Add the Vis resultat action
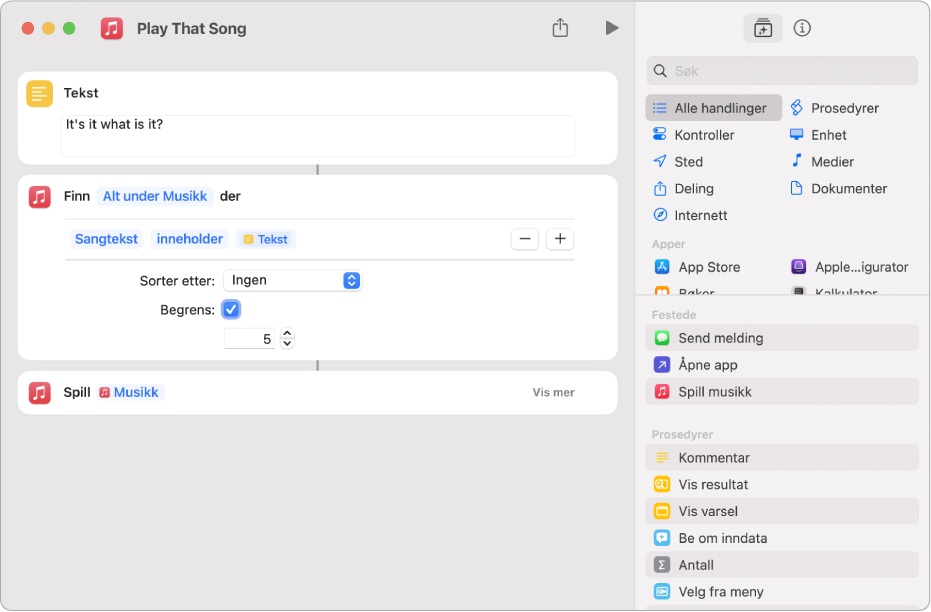931x612 pixels. (782, 484)
